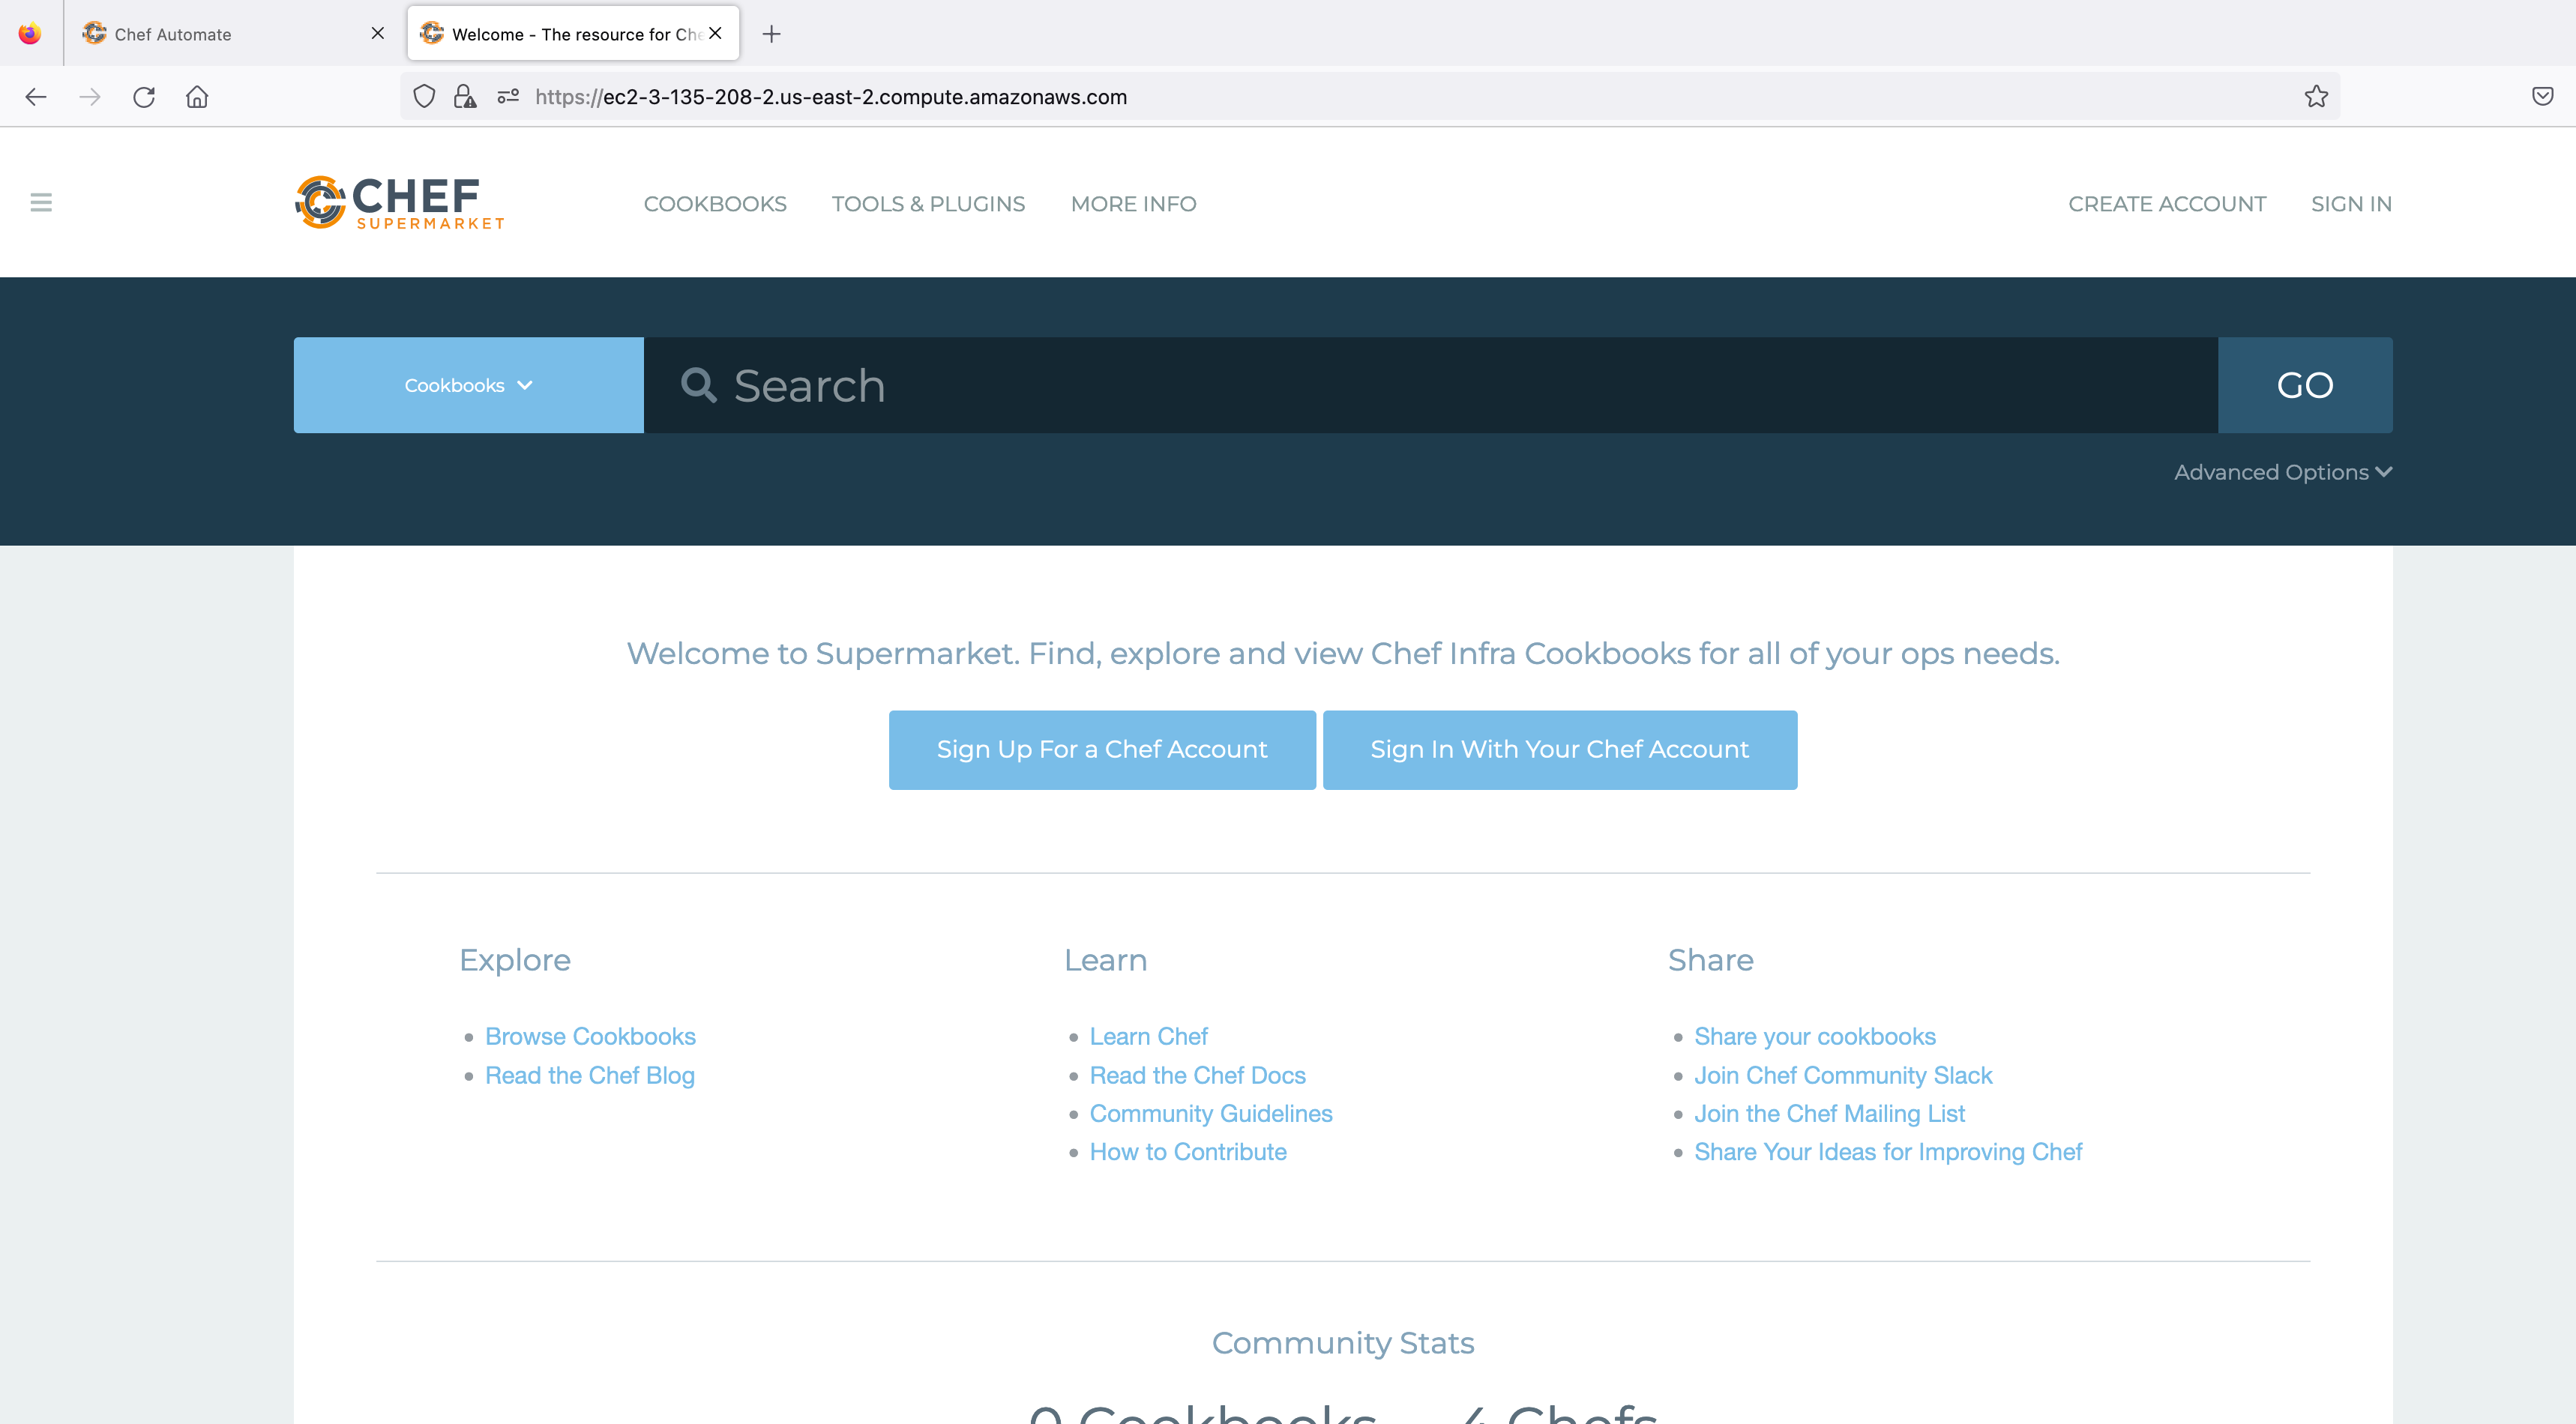Expand Advanced Options below the search bar

2283,471
